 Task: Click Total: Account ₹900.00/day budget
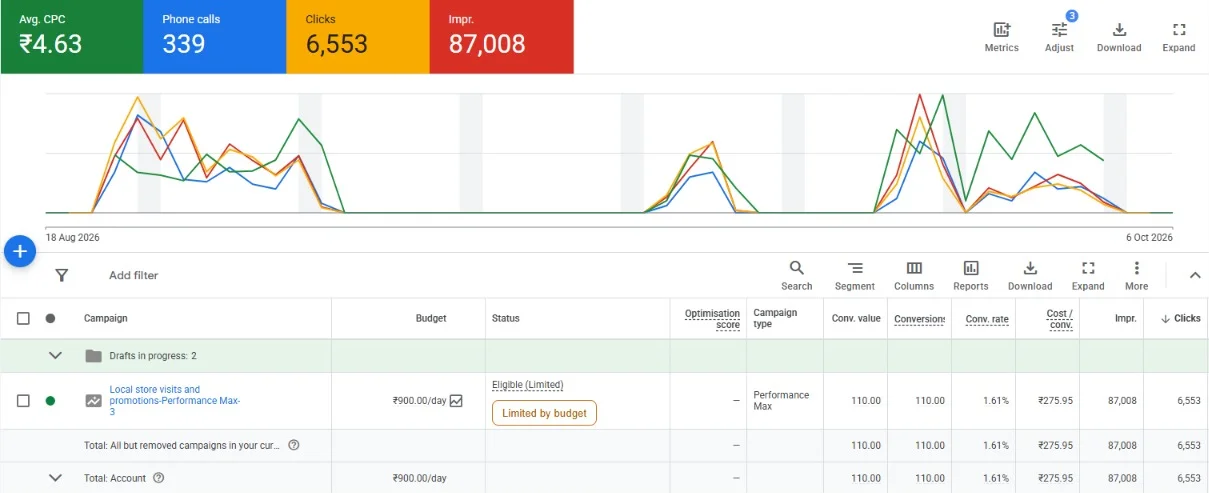click(419, 478)
